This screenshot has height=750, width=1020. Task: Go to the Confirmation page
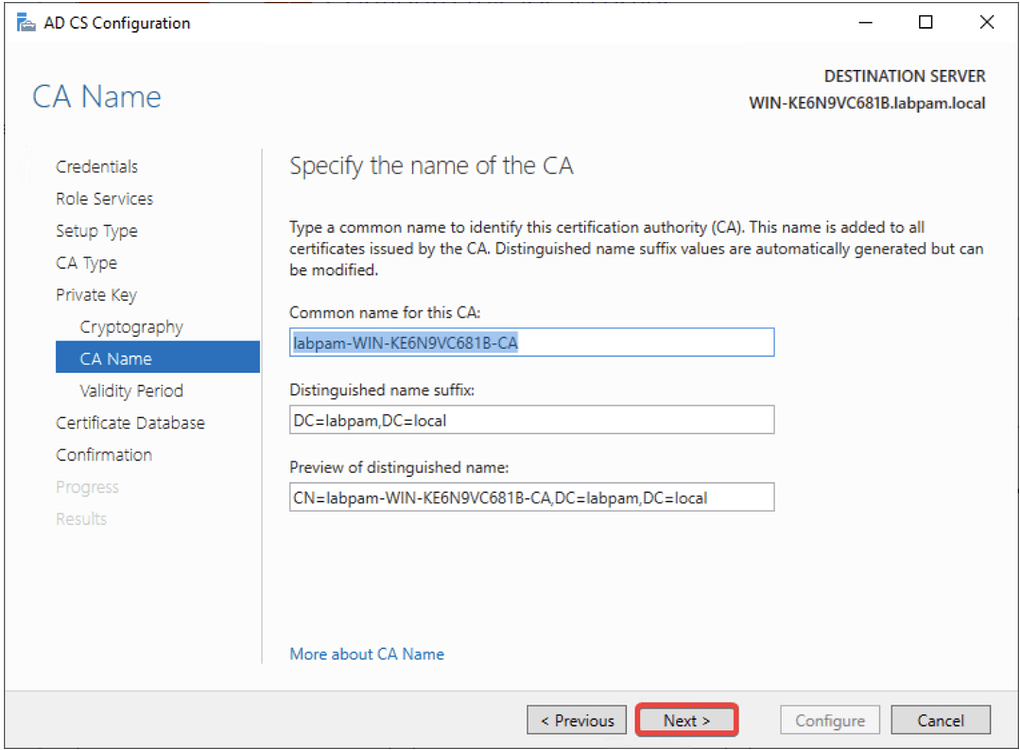(104, 454)
